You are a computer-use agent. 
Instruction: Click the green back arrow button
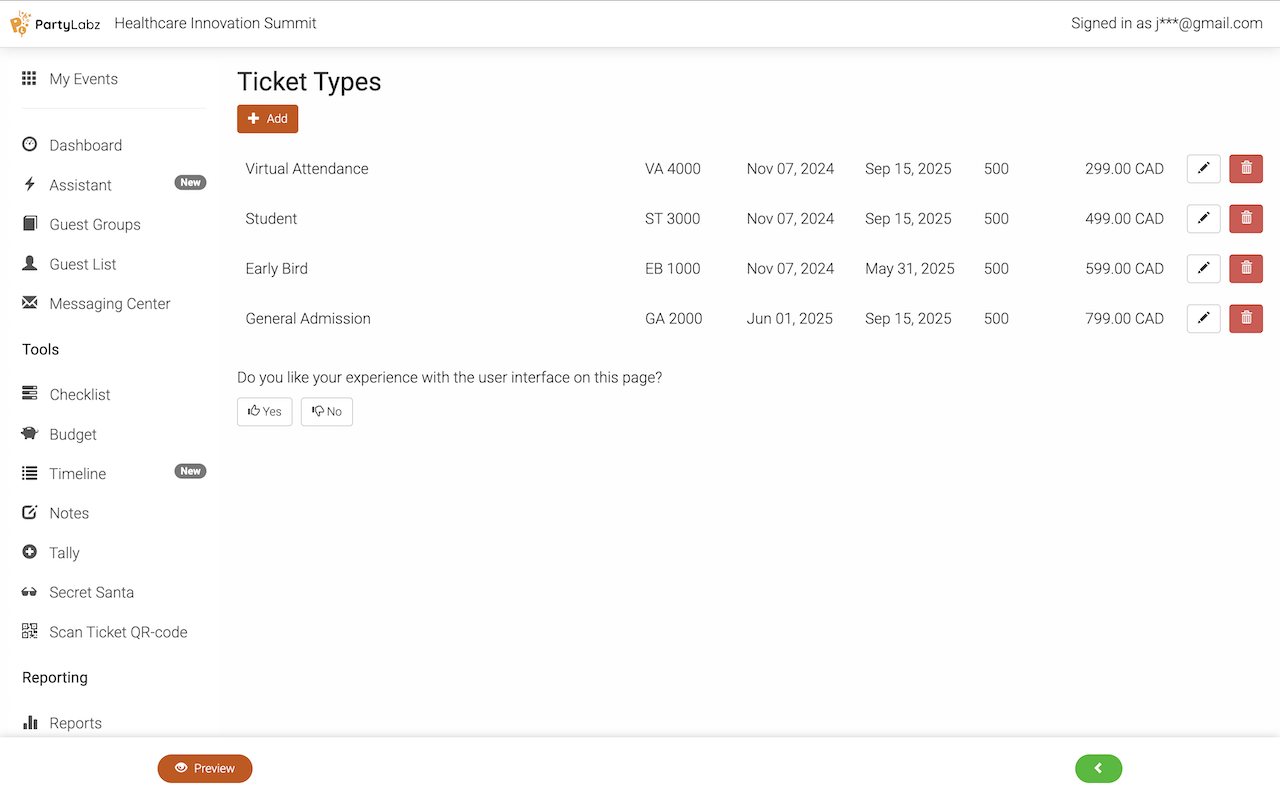pos(1098,768)
